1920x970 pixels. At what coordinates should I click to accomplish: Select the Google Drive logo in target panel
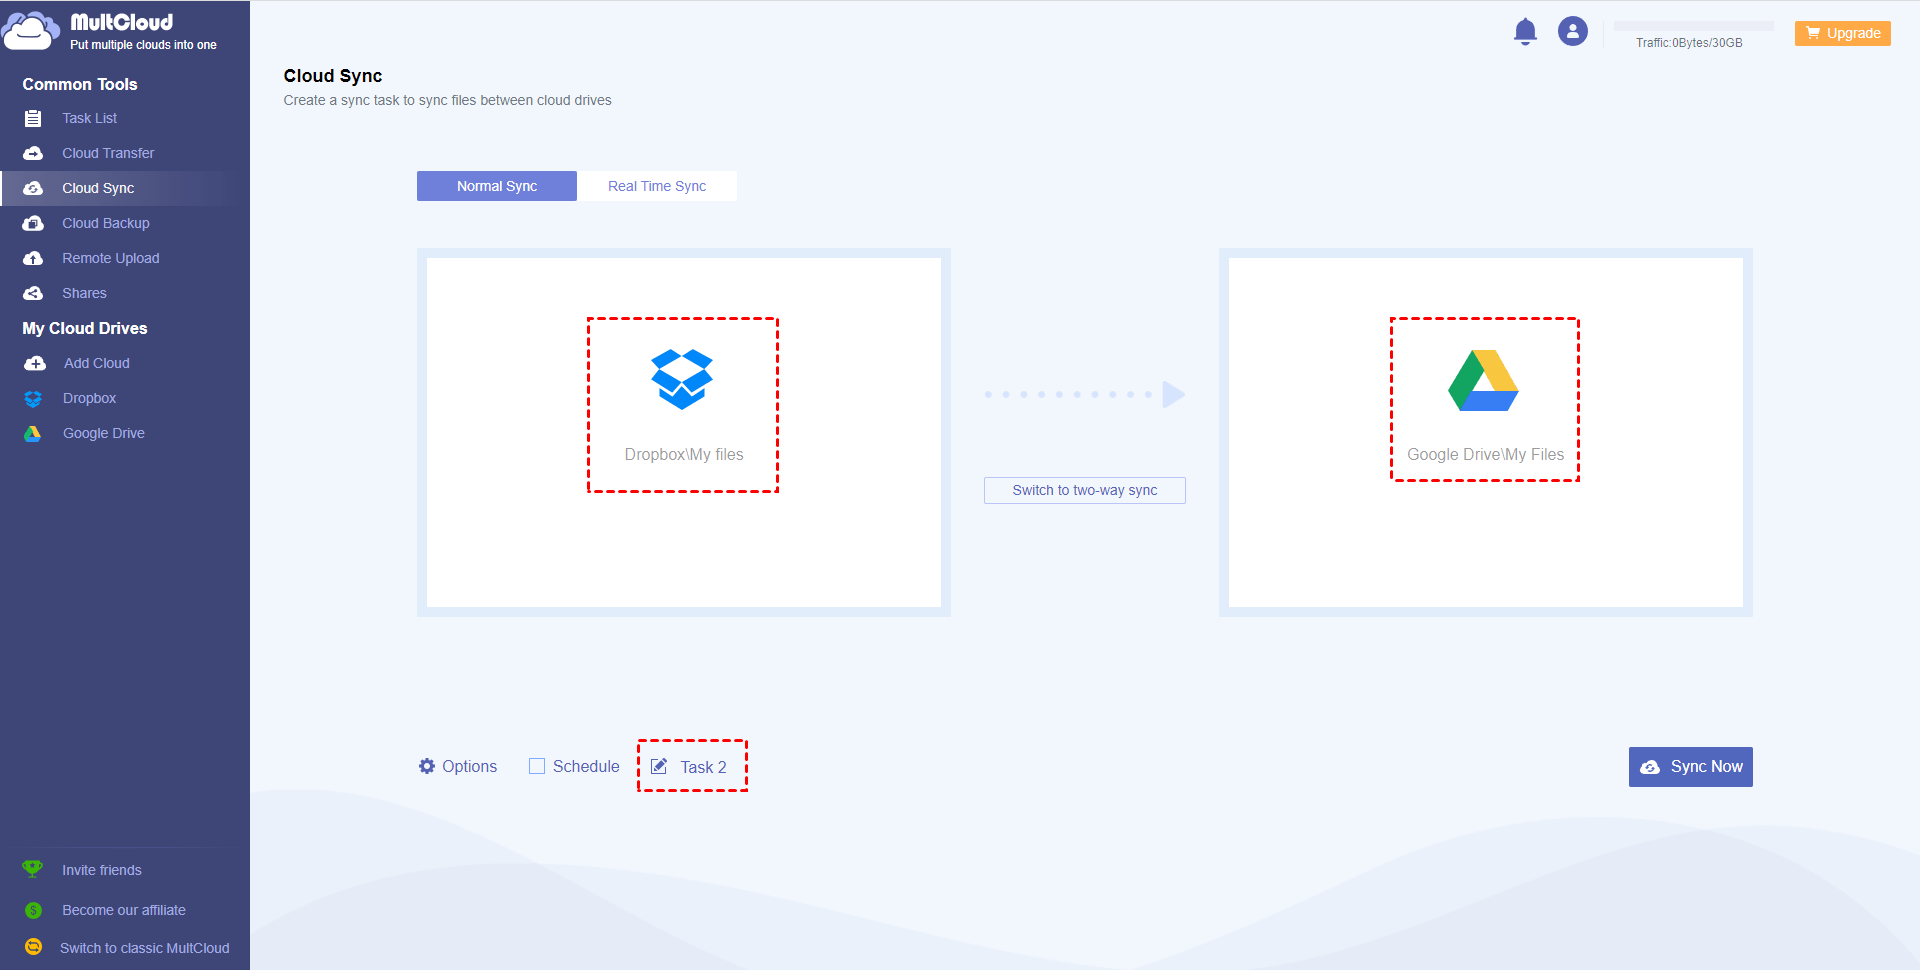pyautogui.click(x=1484, y=380)
